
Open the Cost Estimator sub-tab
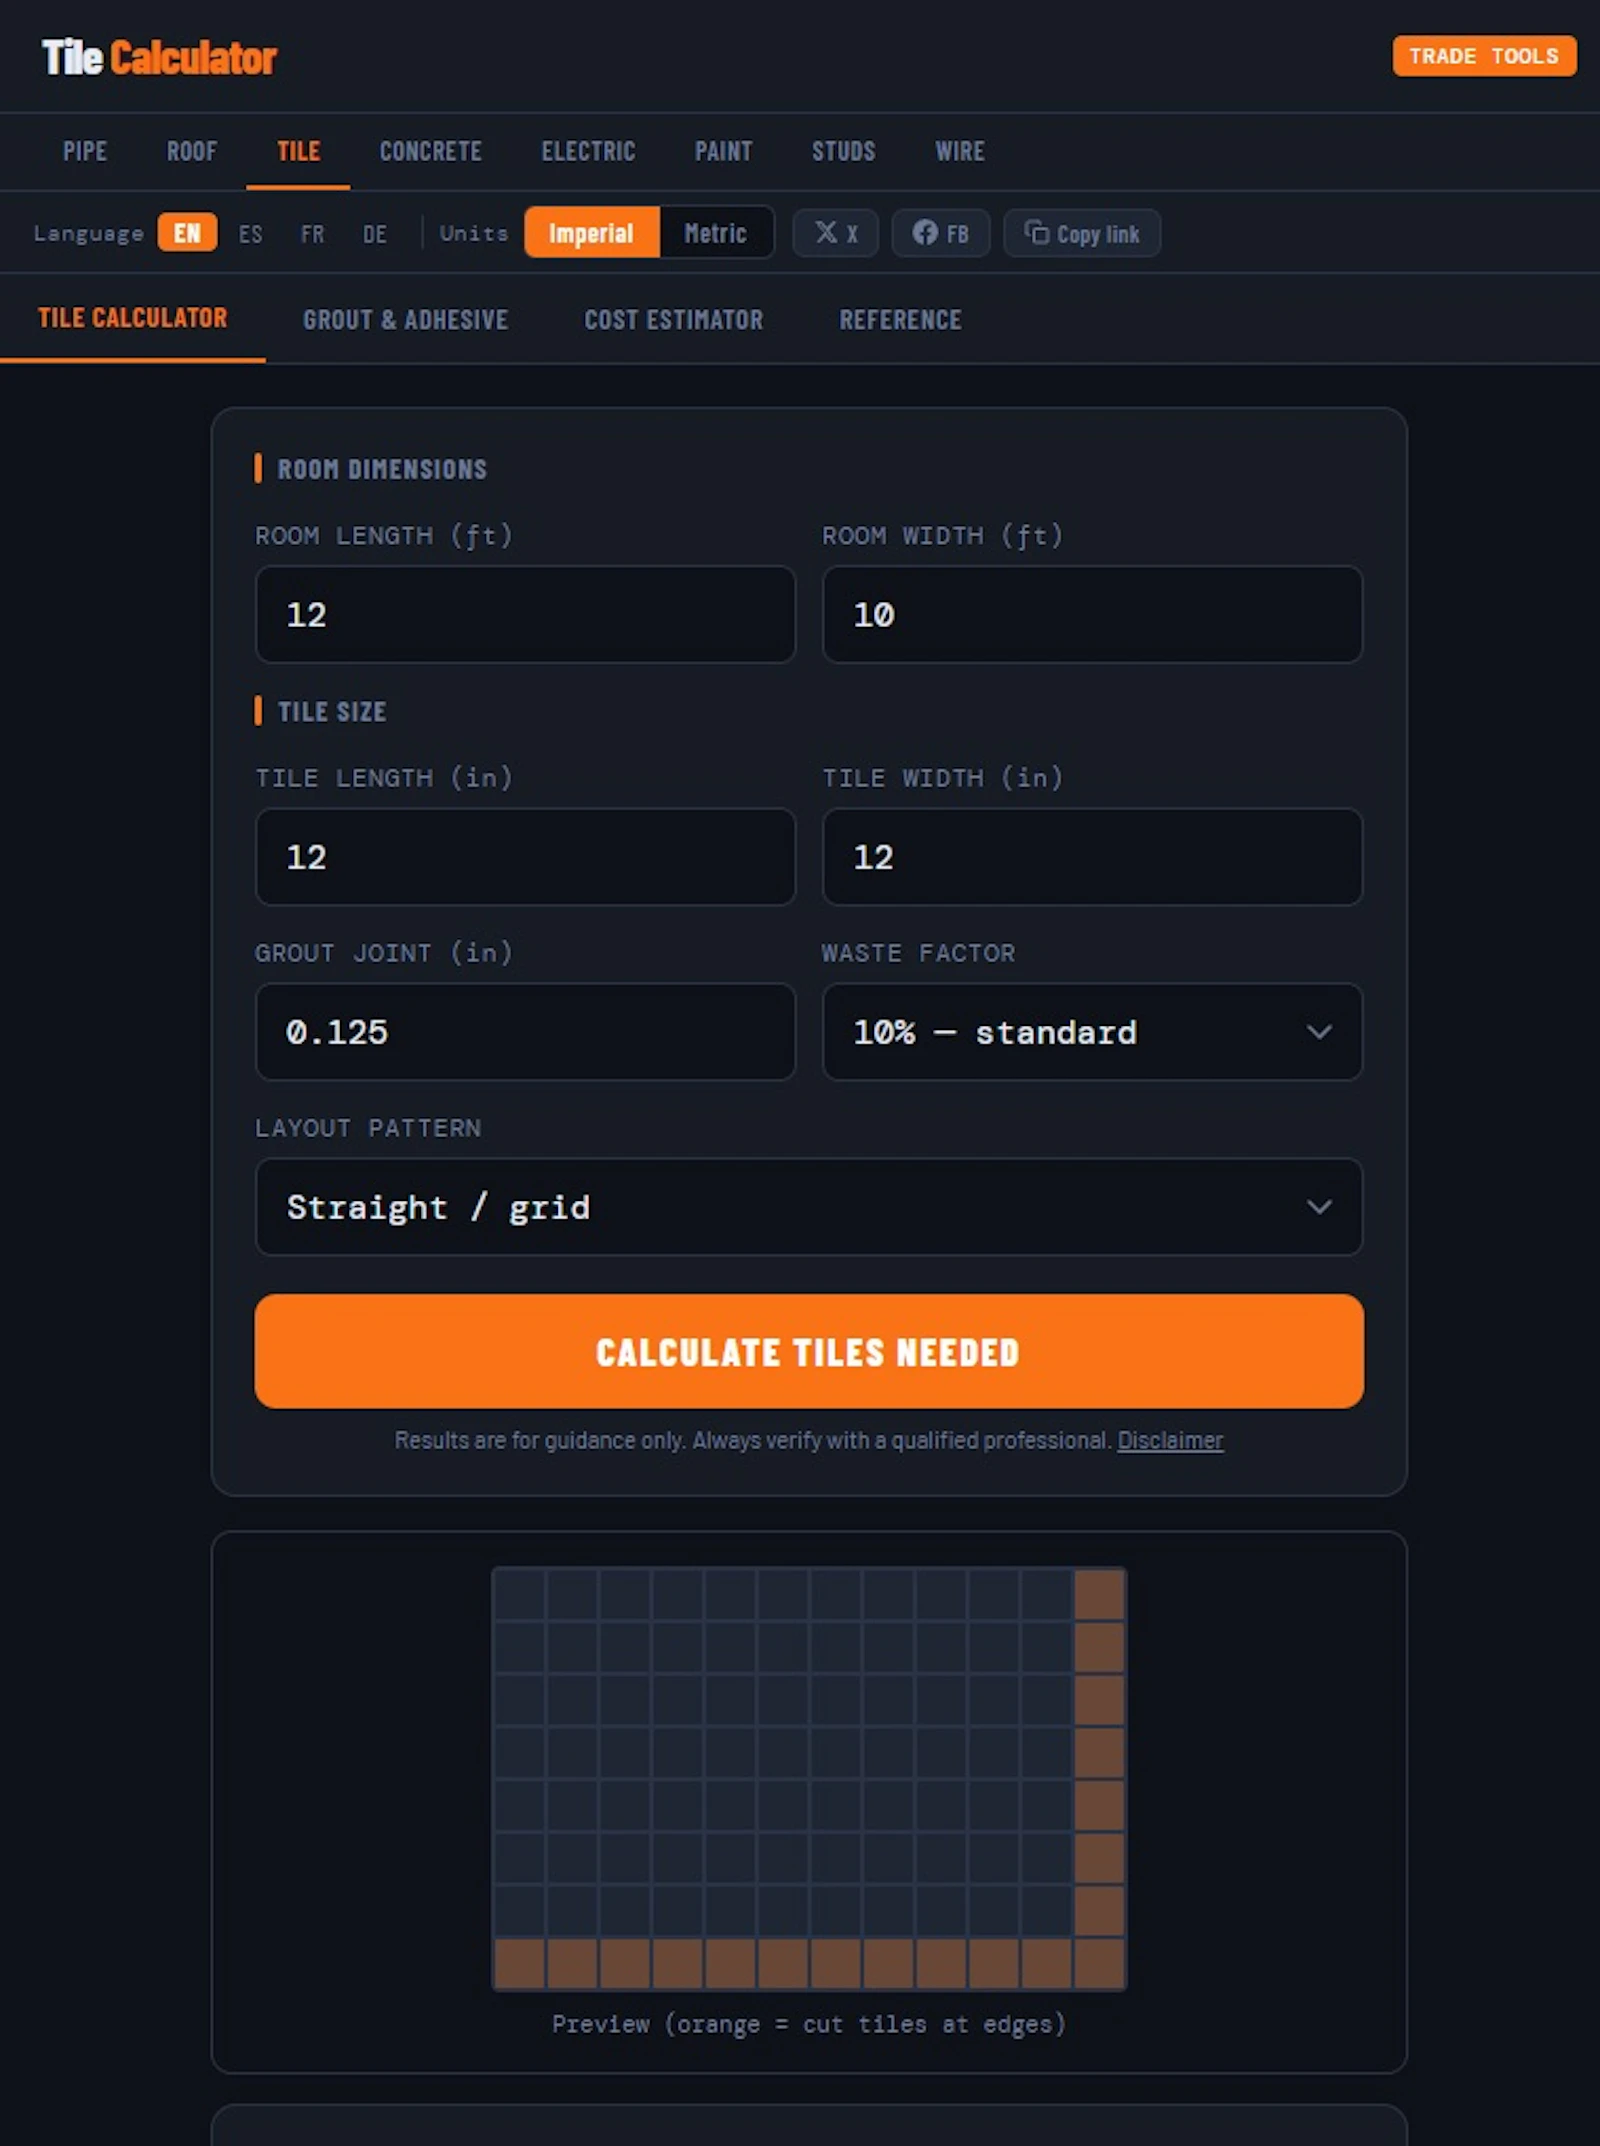coord(673,320)
